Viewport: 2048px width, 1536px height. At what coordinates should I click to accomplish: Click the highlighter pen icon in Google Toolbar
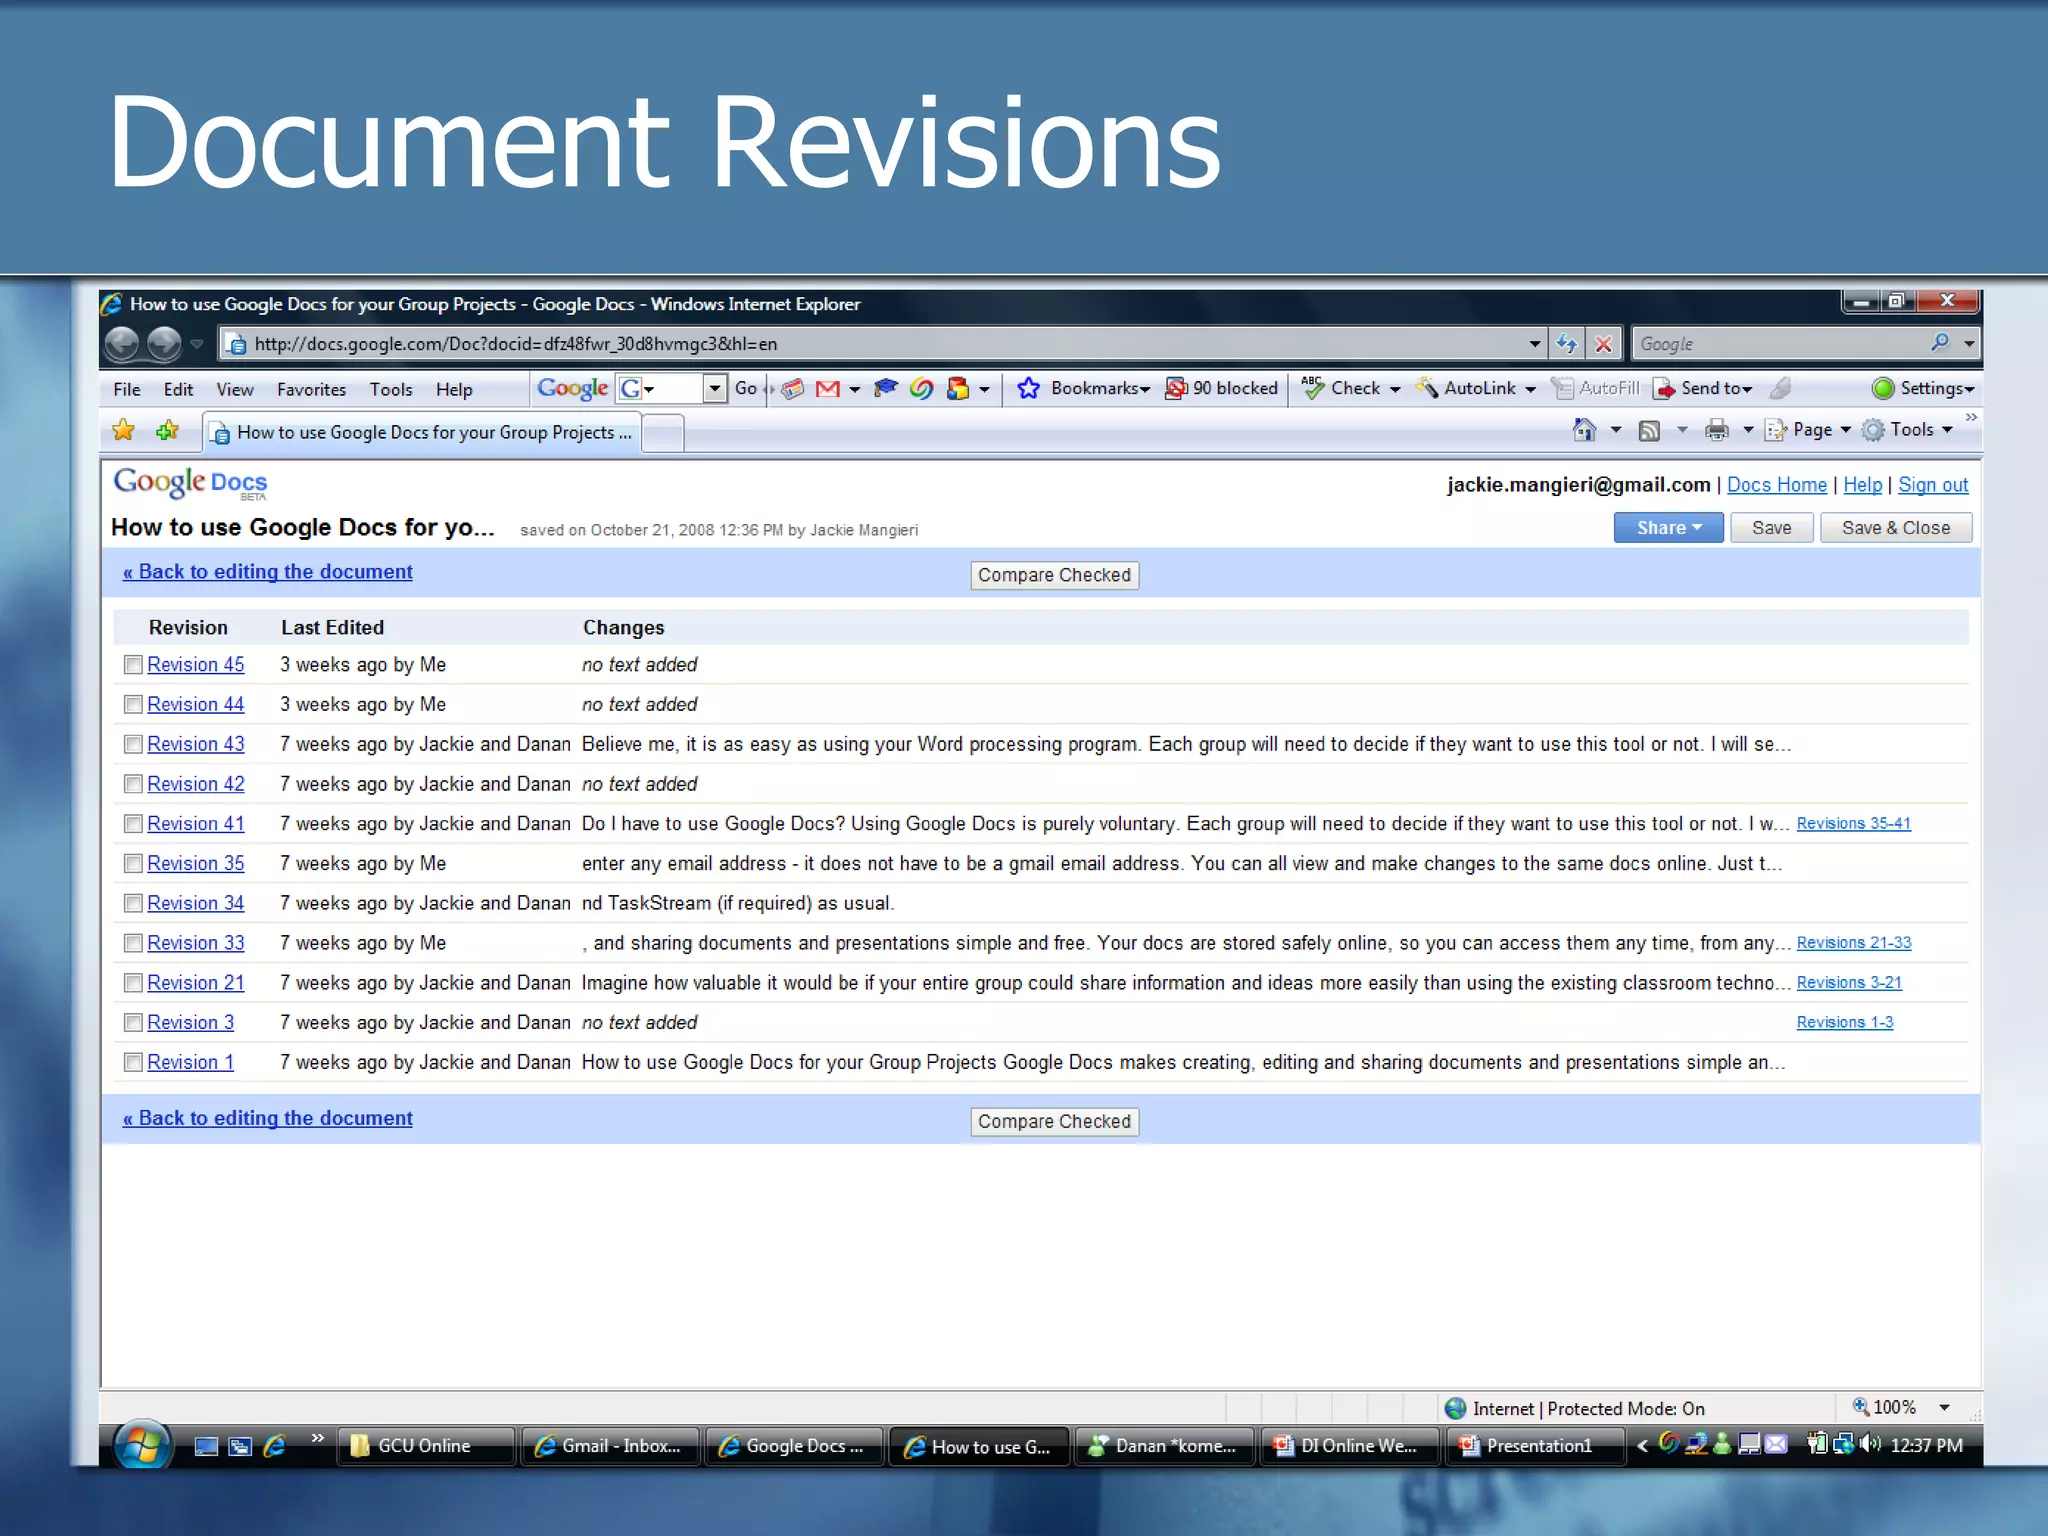(x=1780, y=388)
